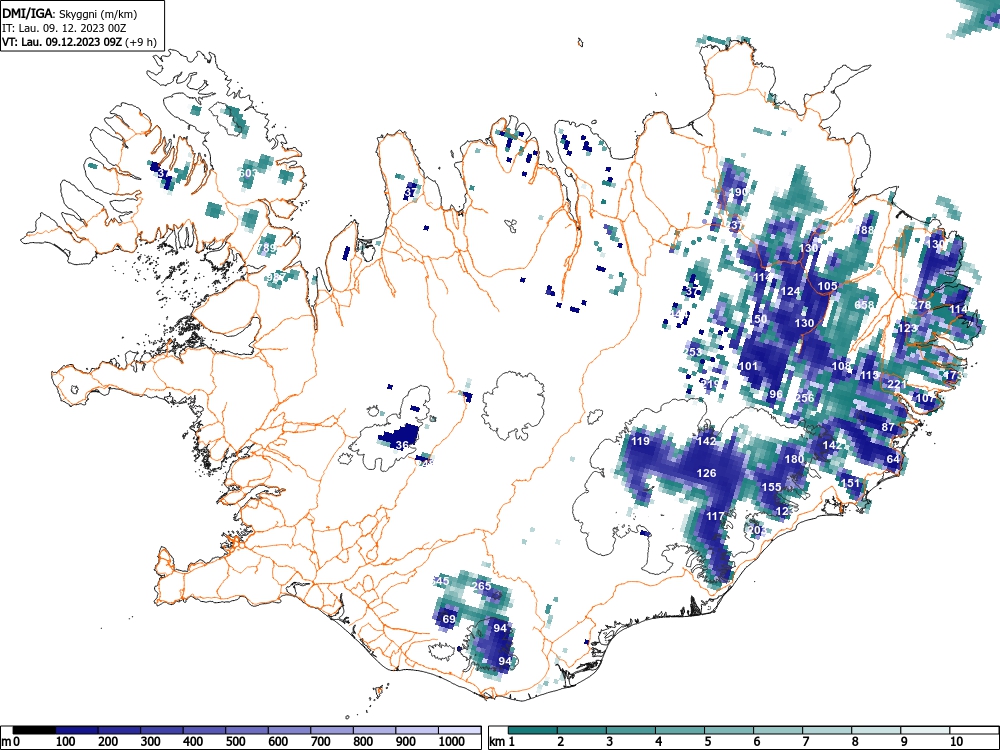Click the 'IT: Lau. 09. 12. 2023 00Z' line

click(x=64, y=28)
